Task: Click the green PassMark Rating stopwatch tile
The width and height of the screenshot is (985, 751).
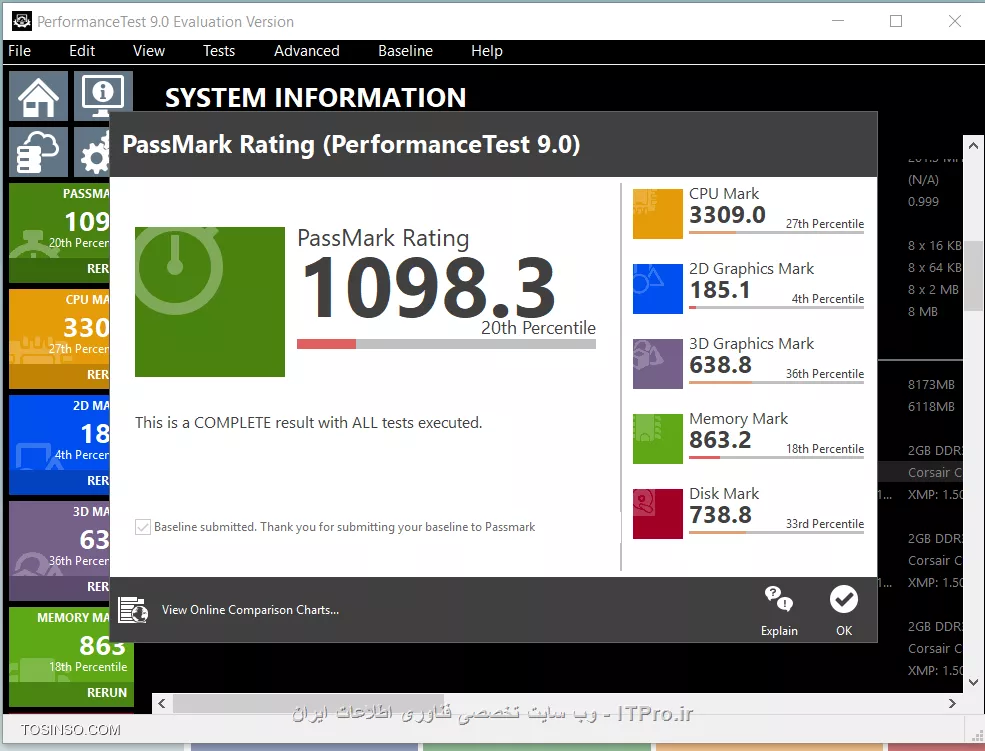Action: (210, 302)
